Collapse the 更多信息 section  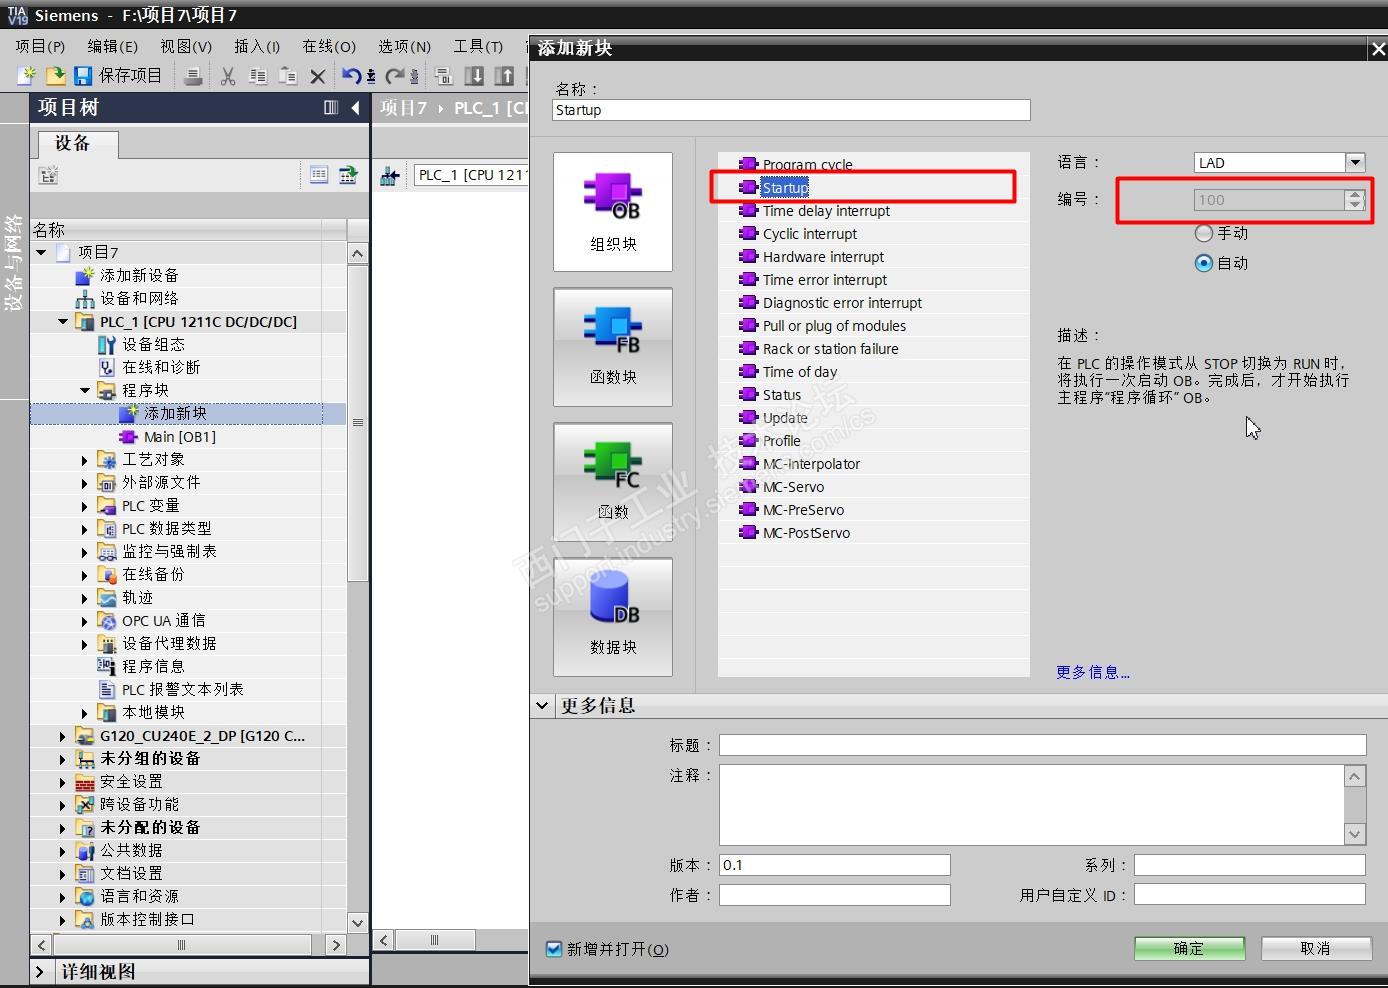(x=542, y=706)
